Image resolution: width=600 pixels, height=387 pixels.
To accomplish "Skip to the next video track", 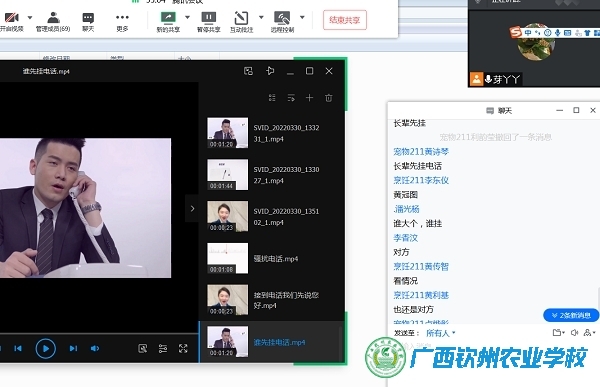I will click(73, 348).
